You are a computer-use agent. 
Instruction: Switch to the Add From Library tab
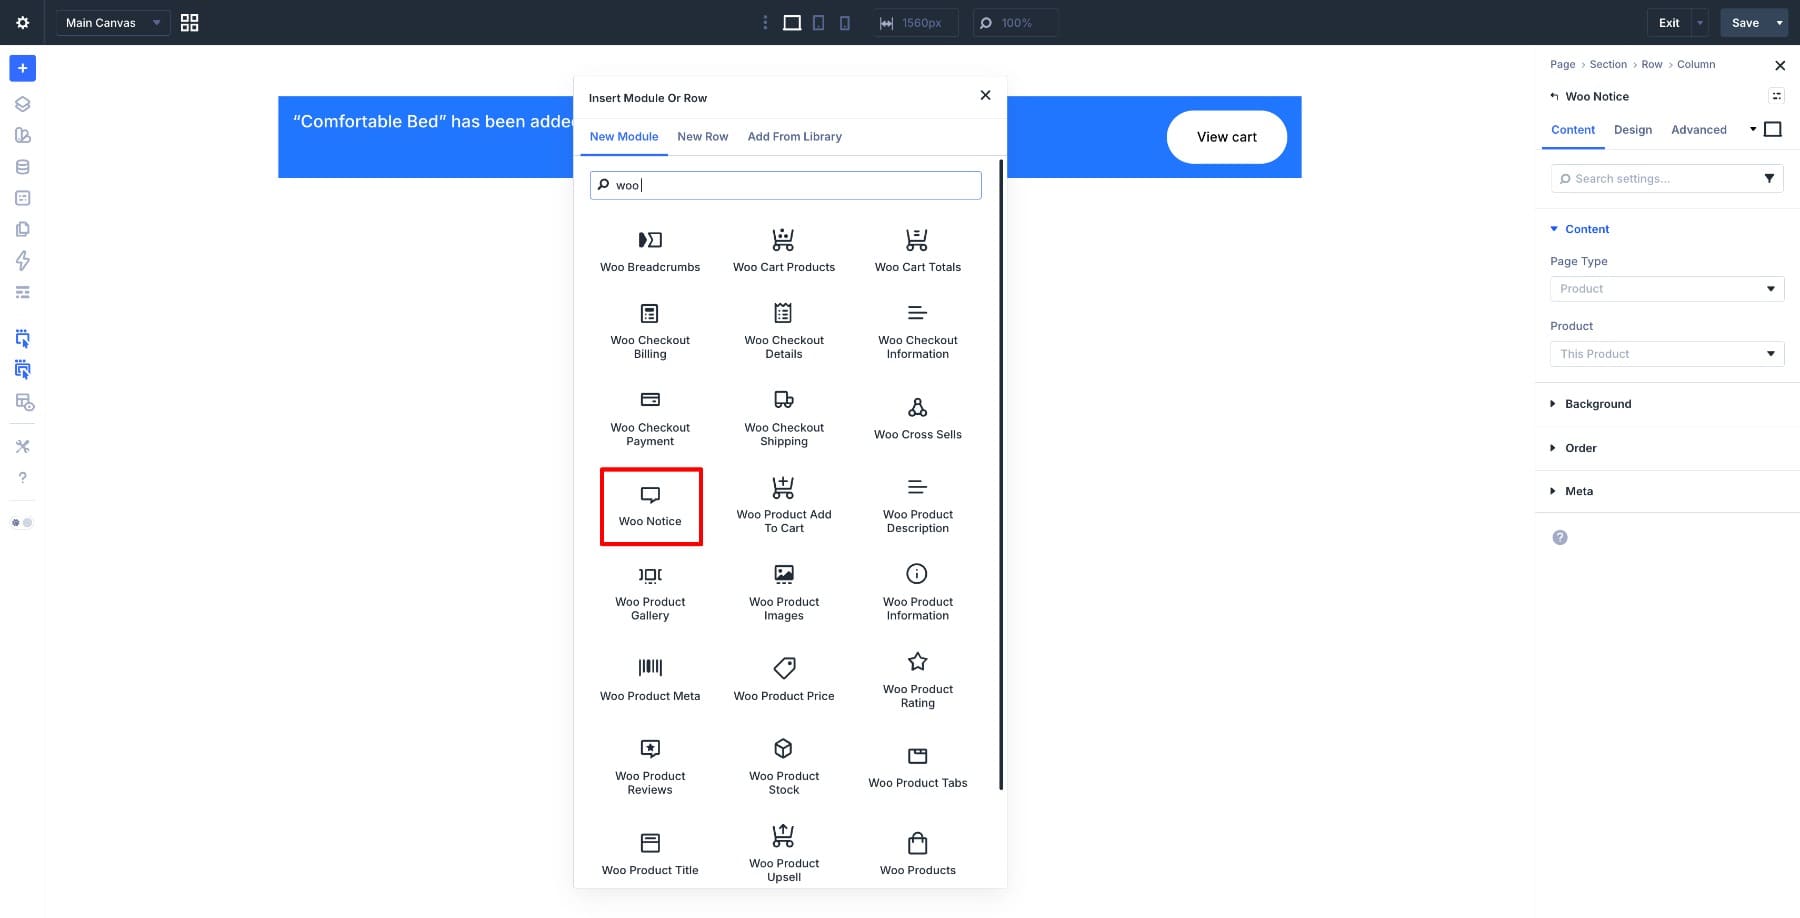pos(795,136)
